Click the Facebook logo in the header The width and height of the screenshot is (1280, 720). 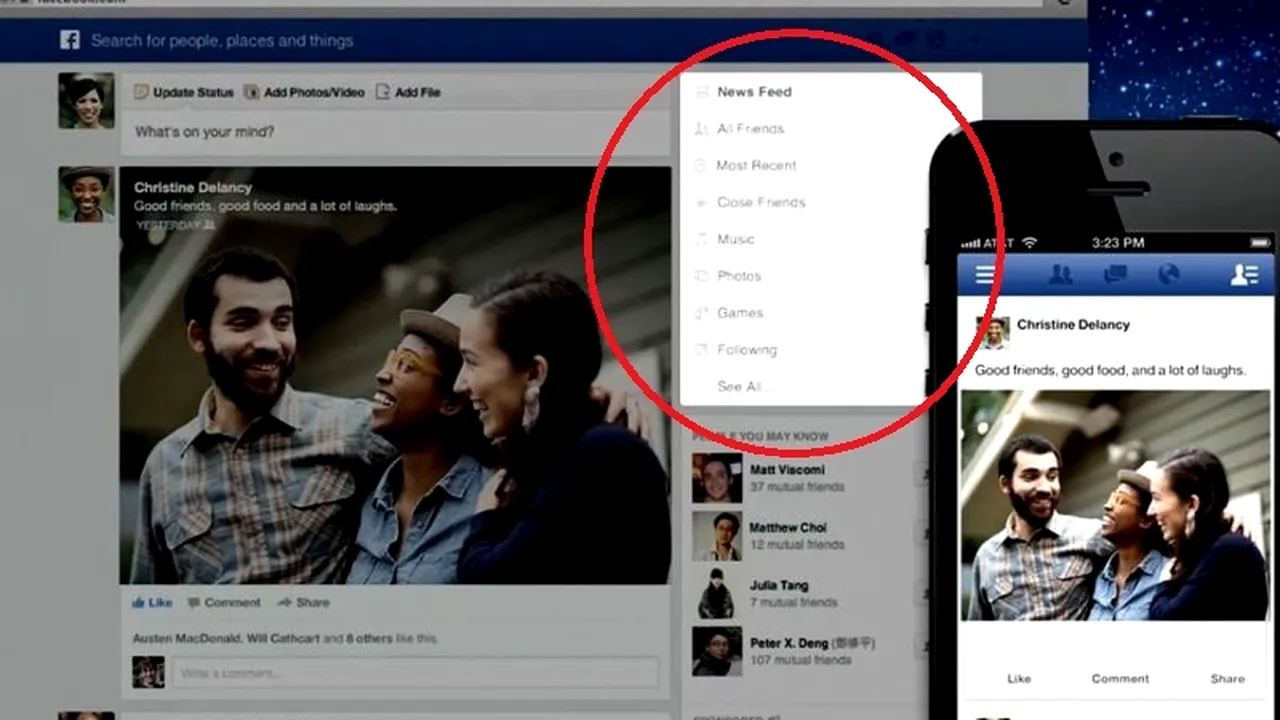(x=68, y=40)
